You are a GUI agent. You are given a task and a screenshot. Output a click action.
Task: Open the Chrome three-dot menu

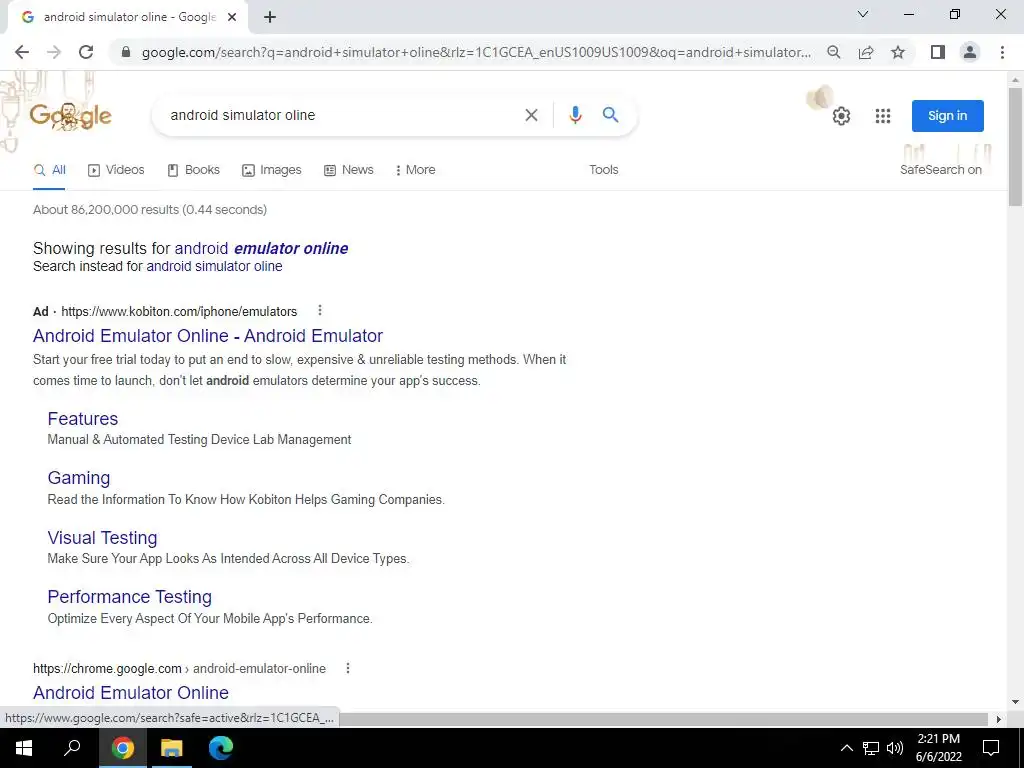(1002, 52)
